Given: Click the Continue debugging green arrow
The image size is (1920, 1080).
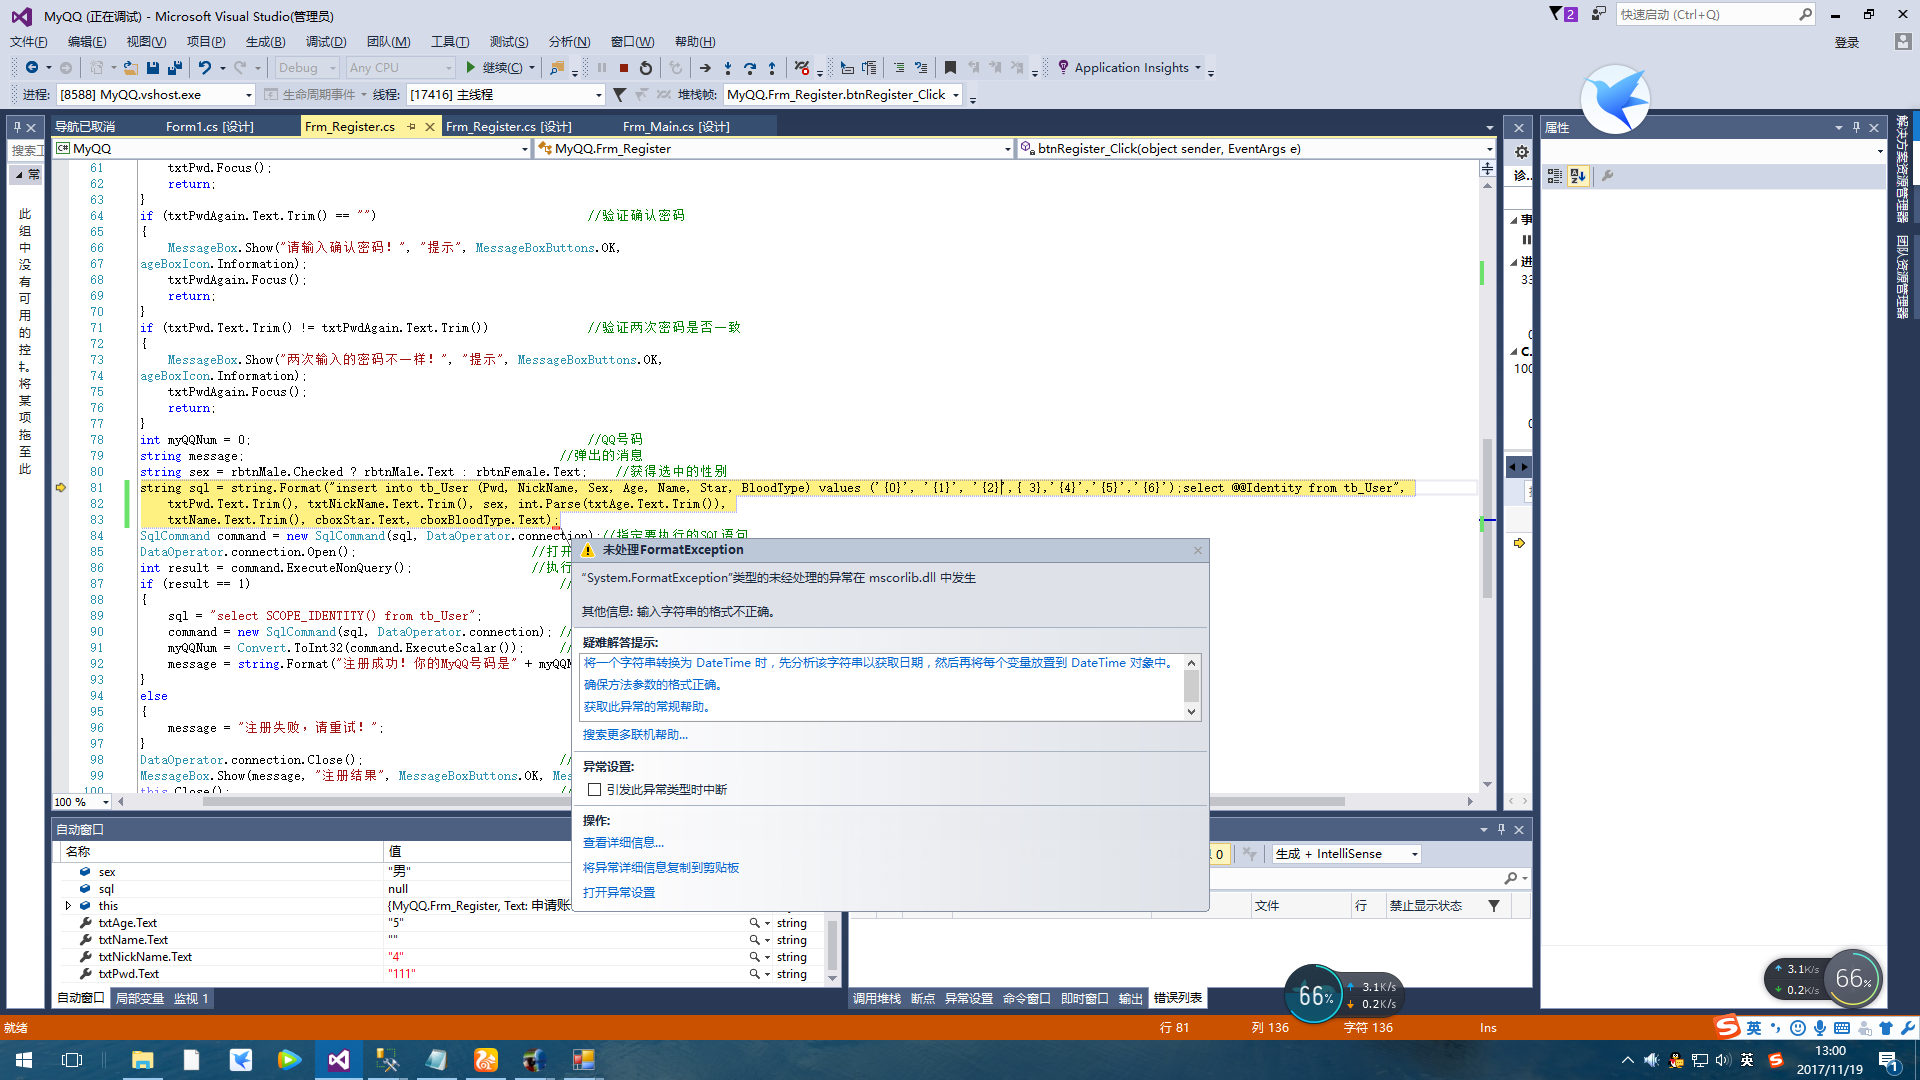Looking at the screenshot, I should tap(471, 67).
